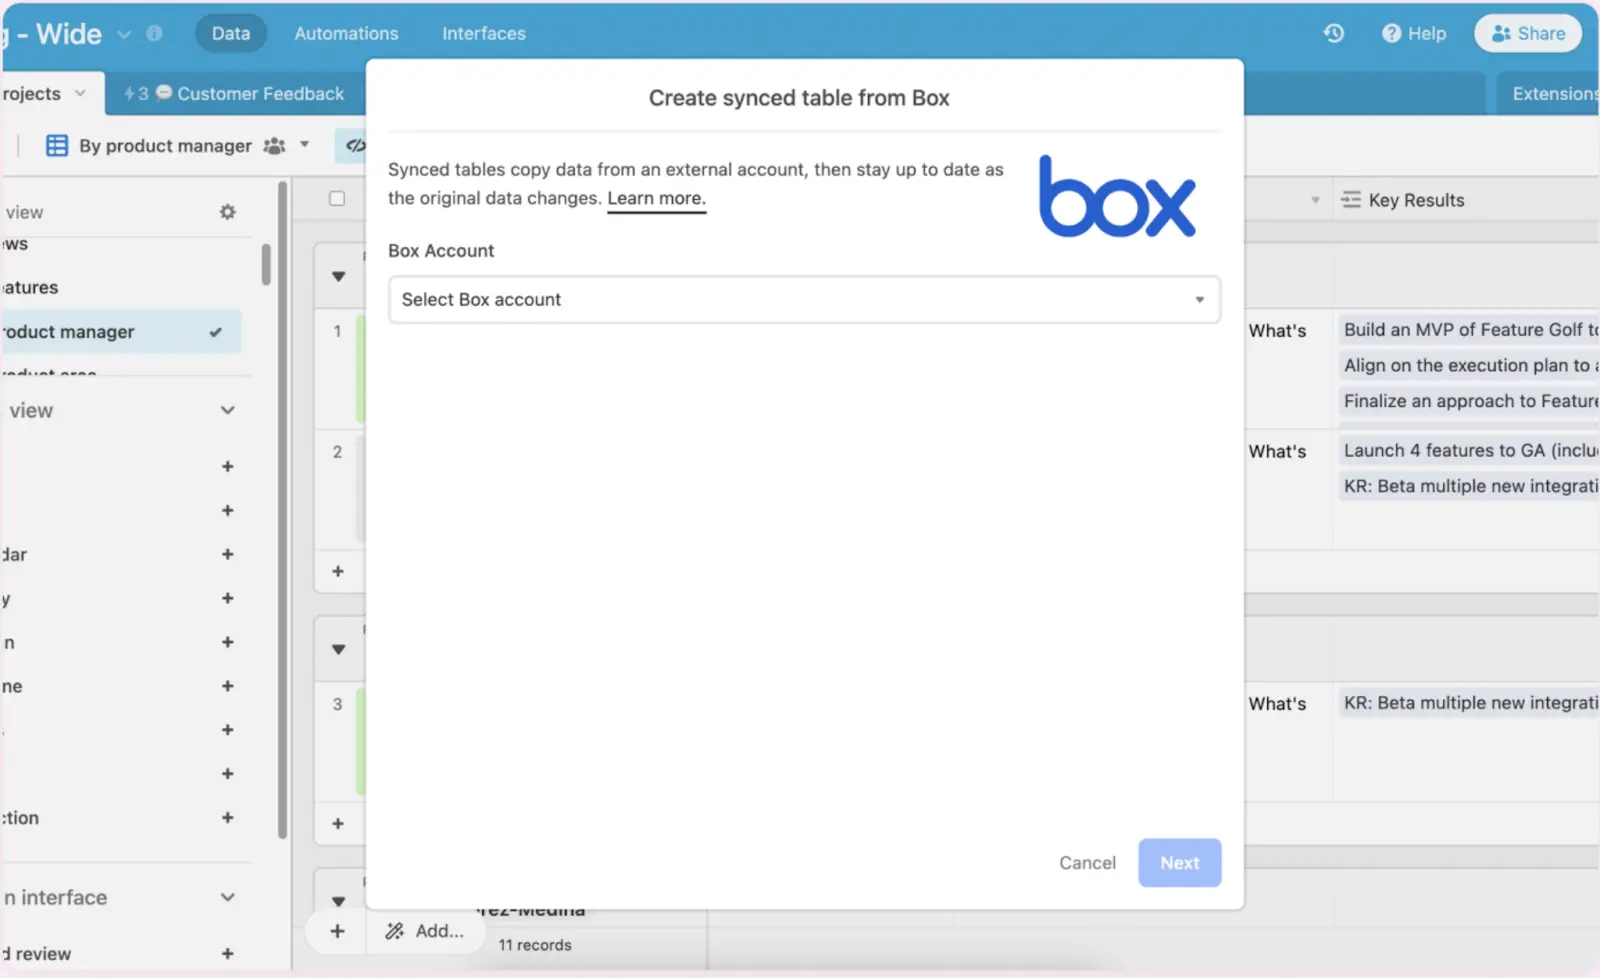This screenshot has width=1600, height=978.
Task: Add a record to the first group
Action: tap(338, 571)
